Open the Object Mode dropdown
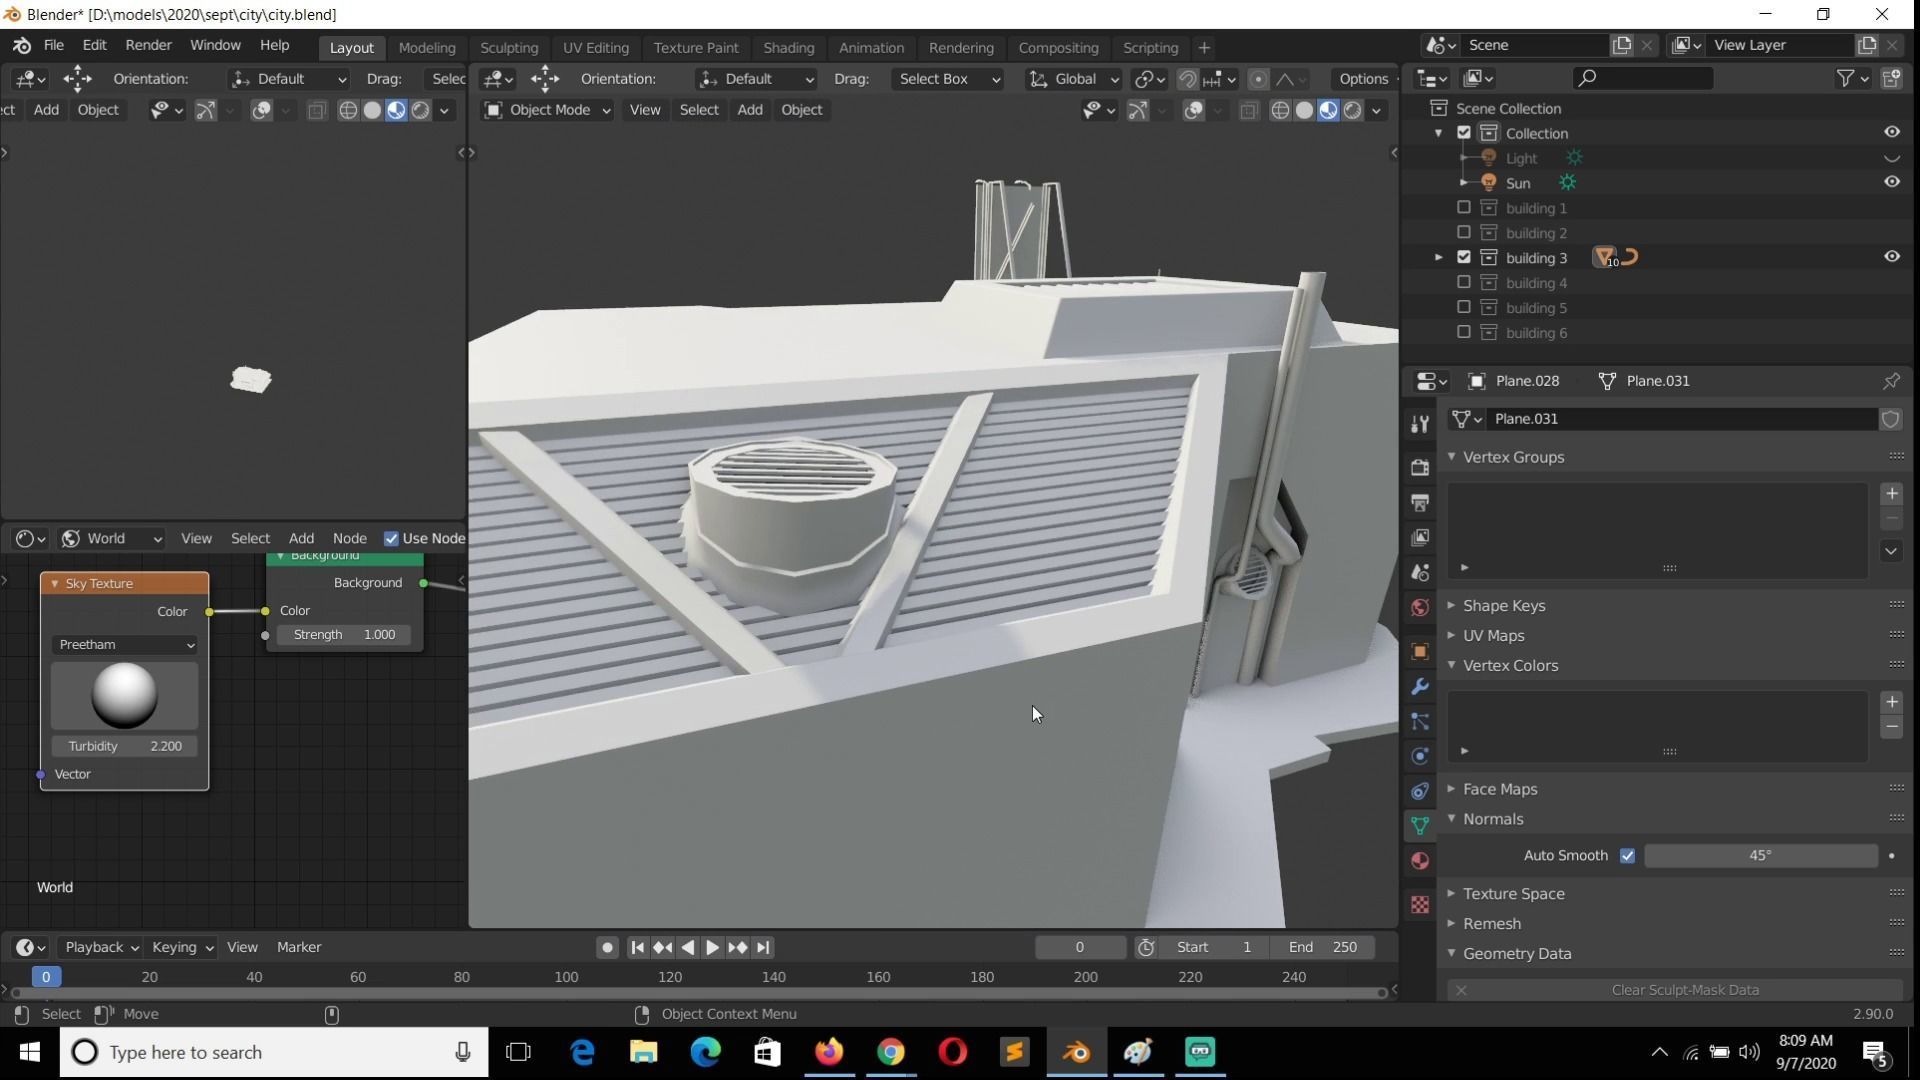1920x1080 pixels. coord(547,110)
